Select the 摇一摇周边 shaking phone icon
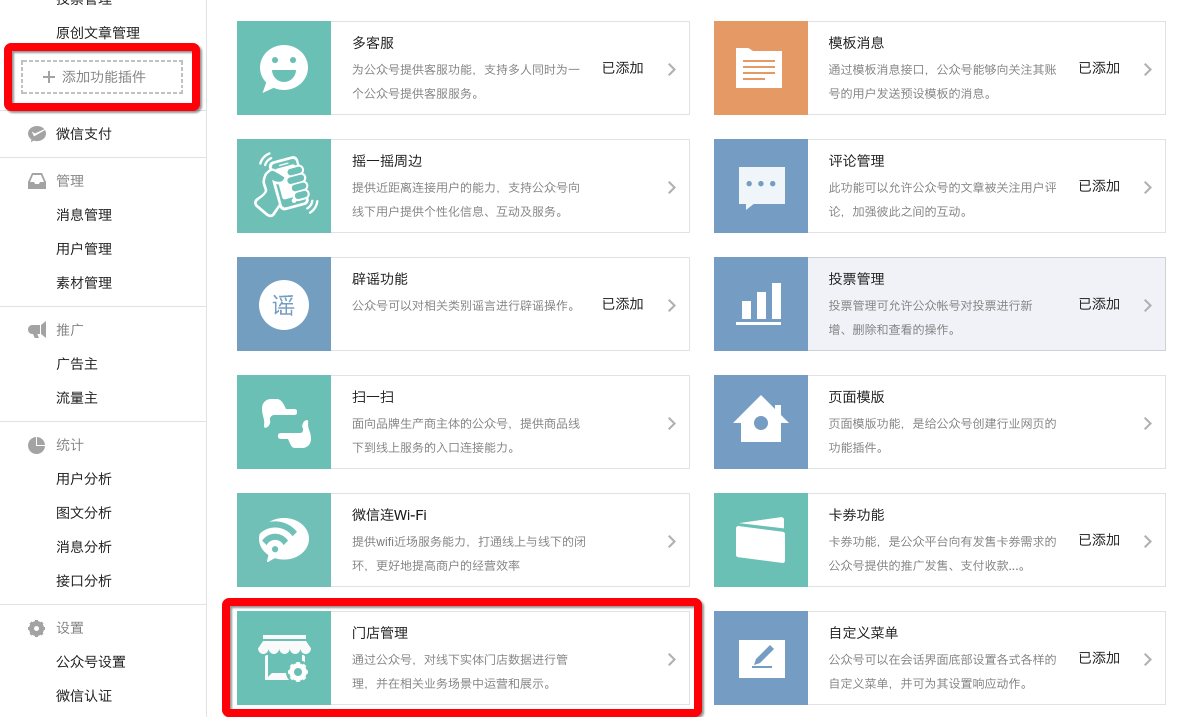The width and height of the screenshot is (1189, 717). click(x=284, y=186)
